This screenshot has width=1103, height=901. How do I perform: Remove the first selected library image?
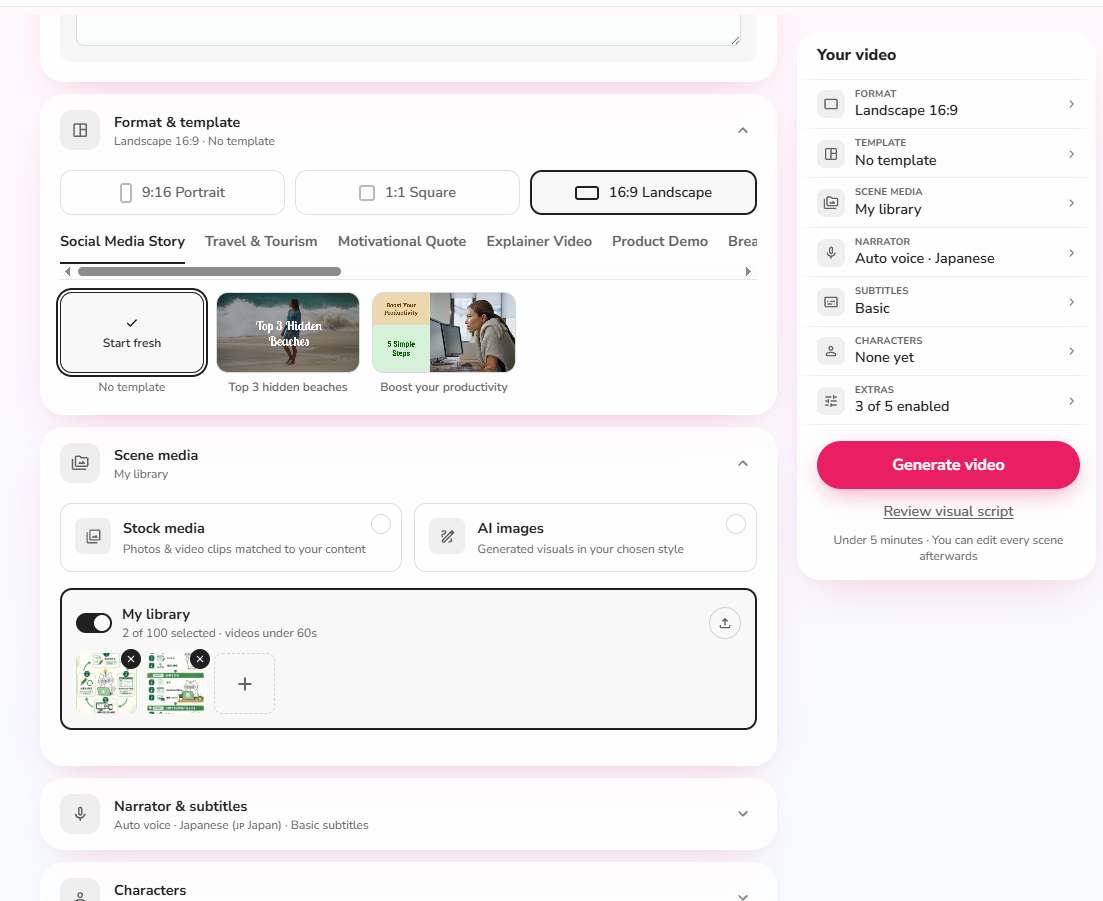coord(131,659)
